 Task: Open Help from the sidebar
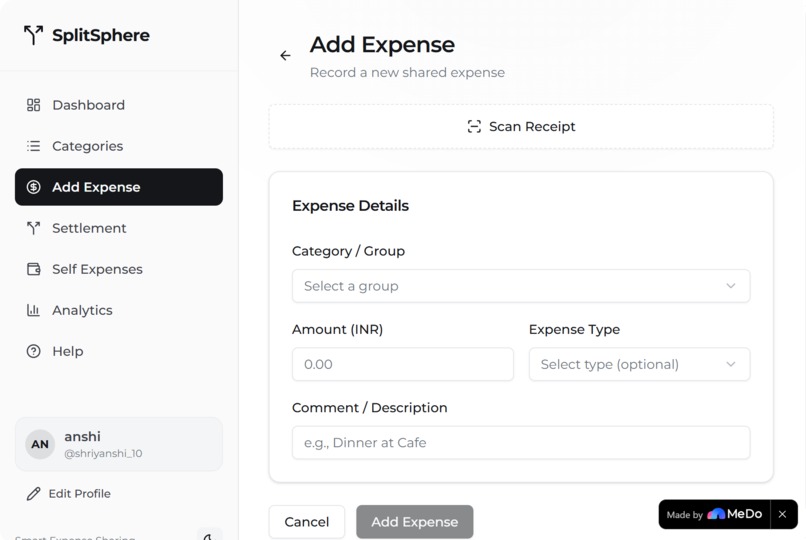(x=119, y=351)
